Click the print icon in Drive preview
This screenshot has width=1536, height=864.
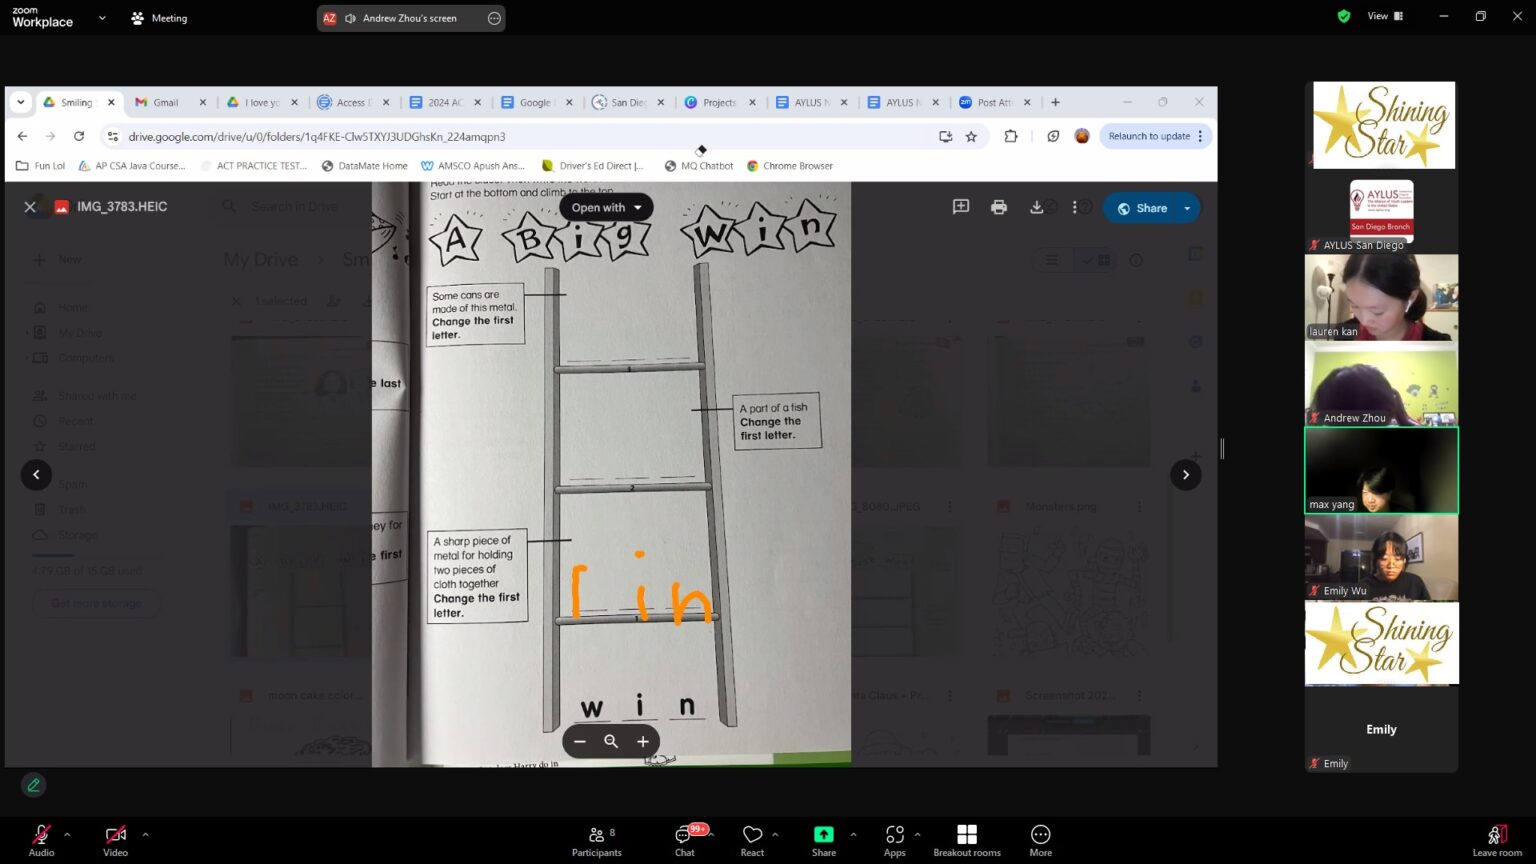click(x=999, y=207)
